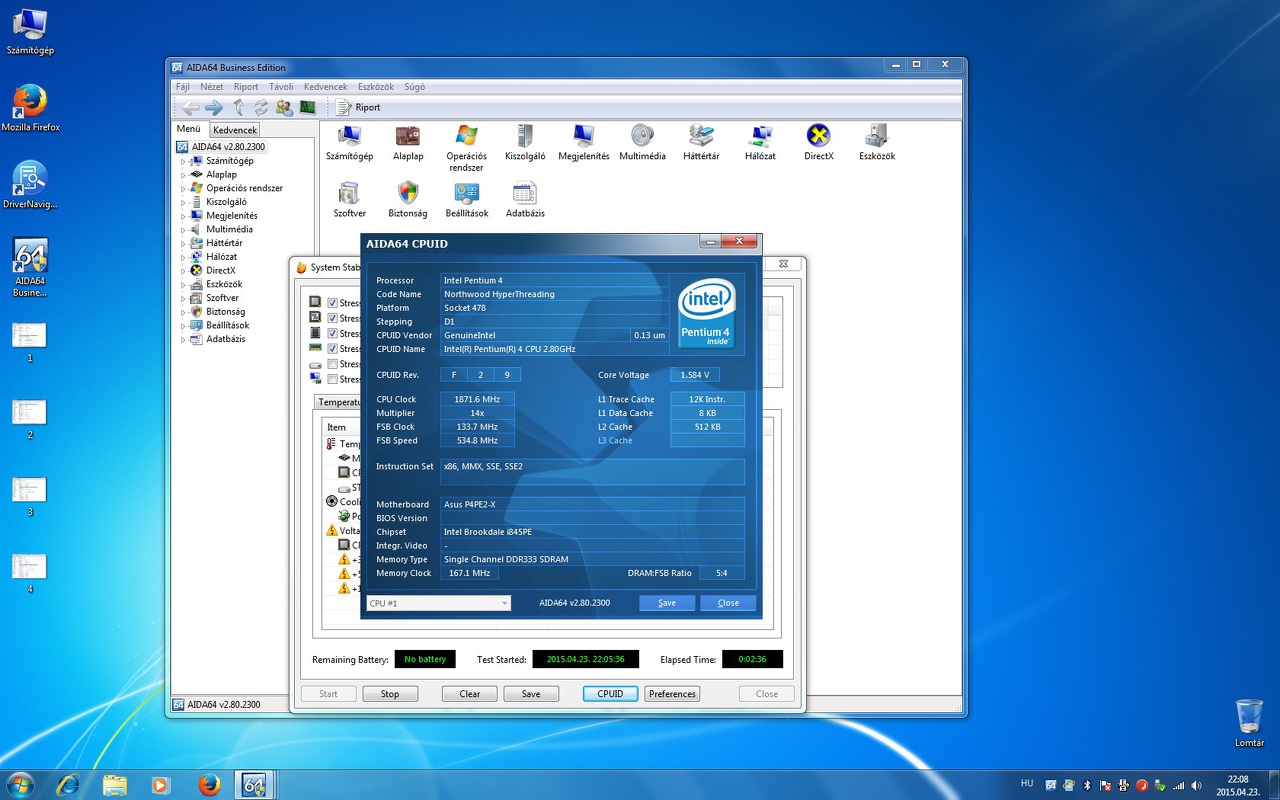Click Stop in the System Stability Test window

click(390, 694)
